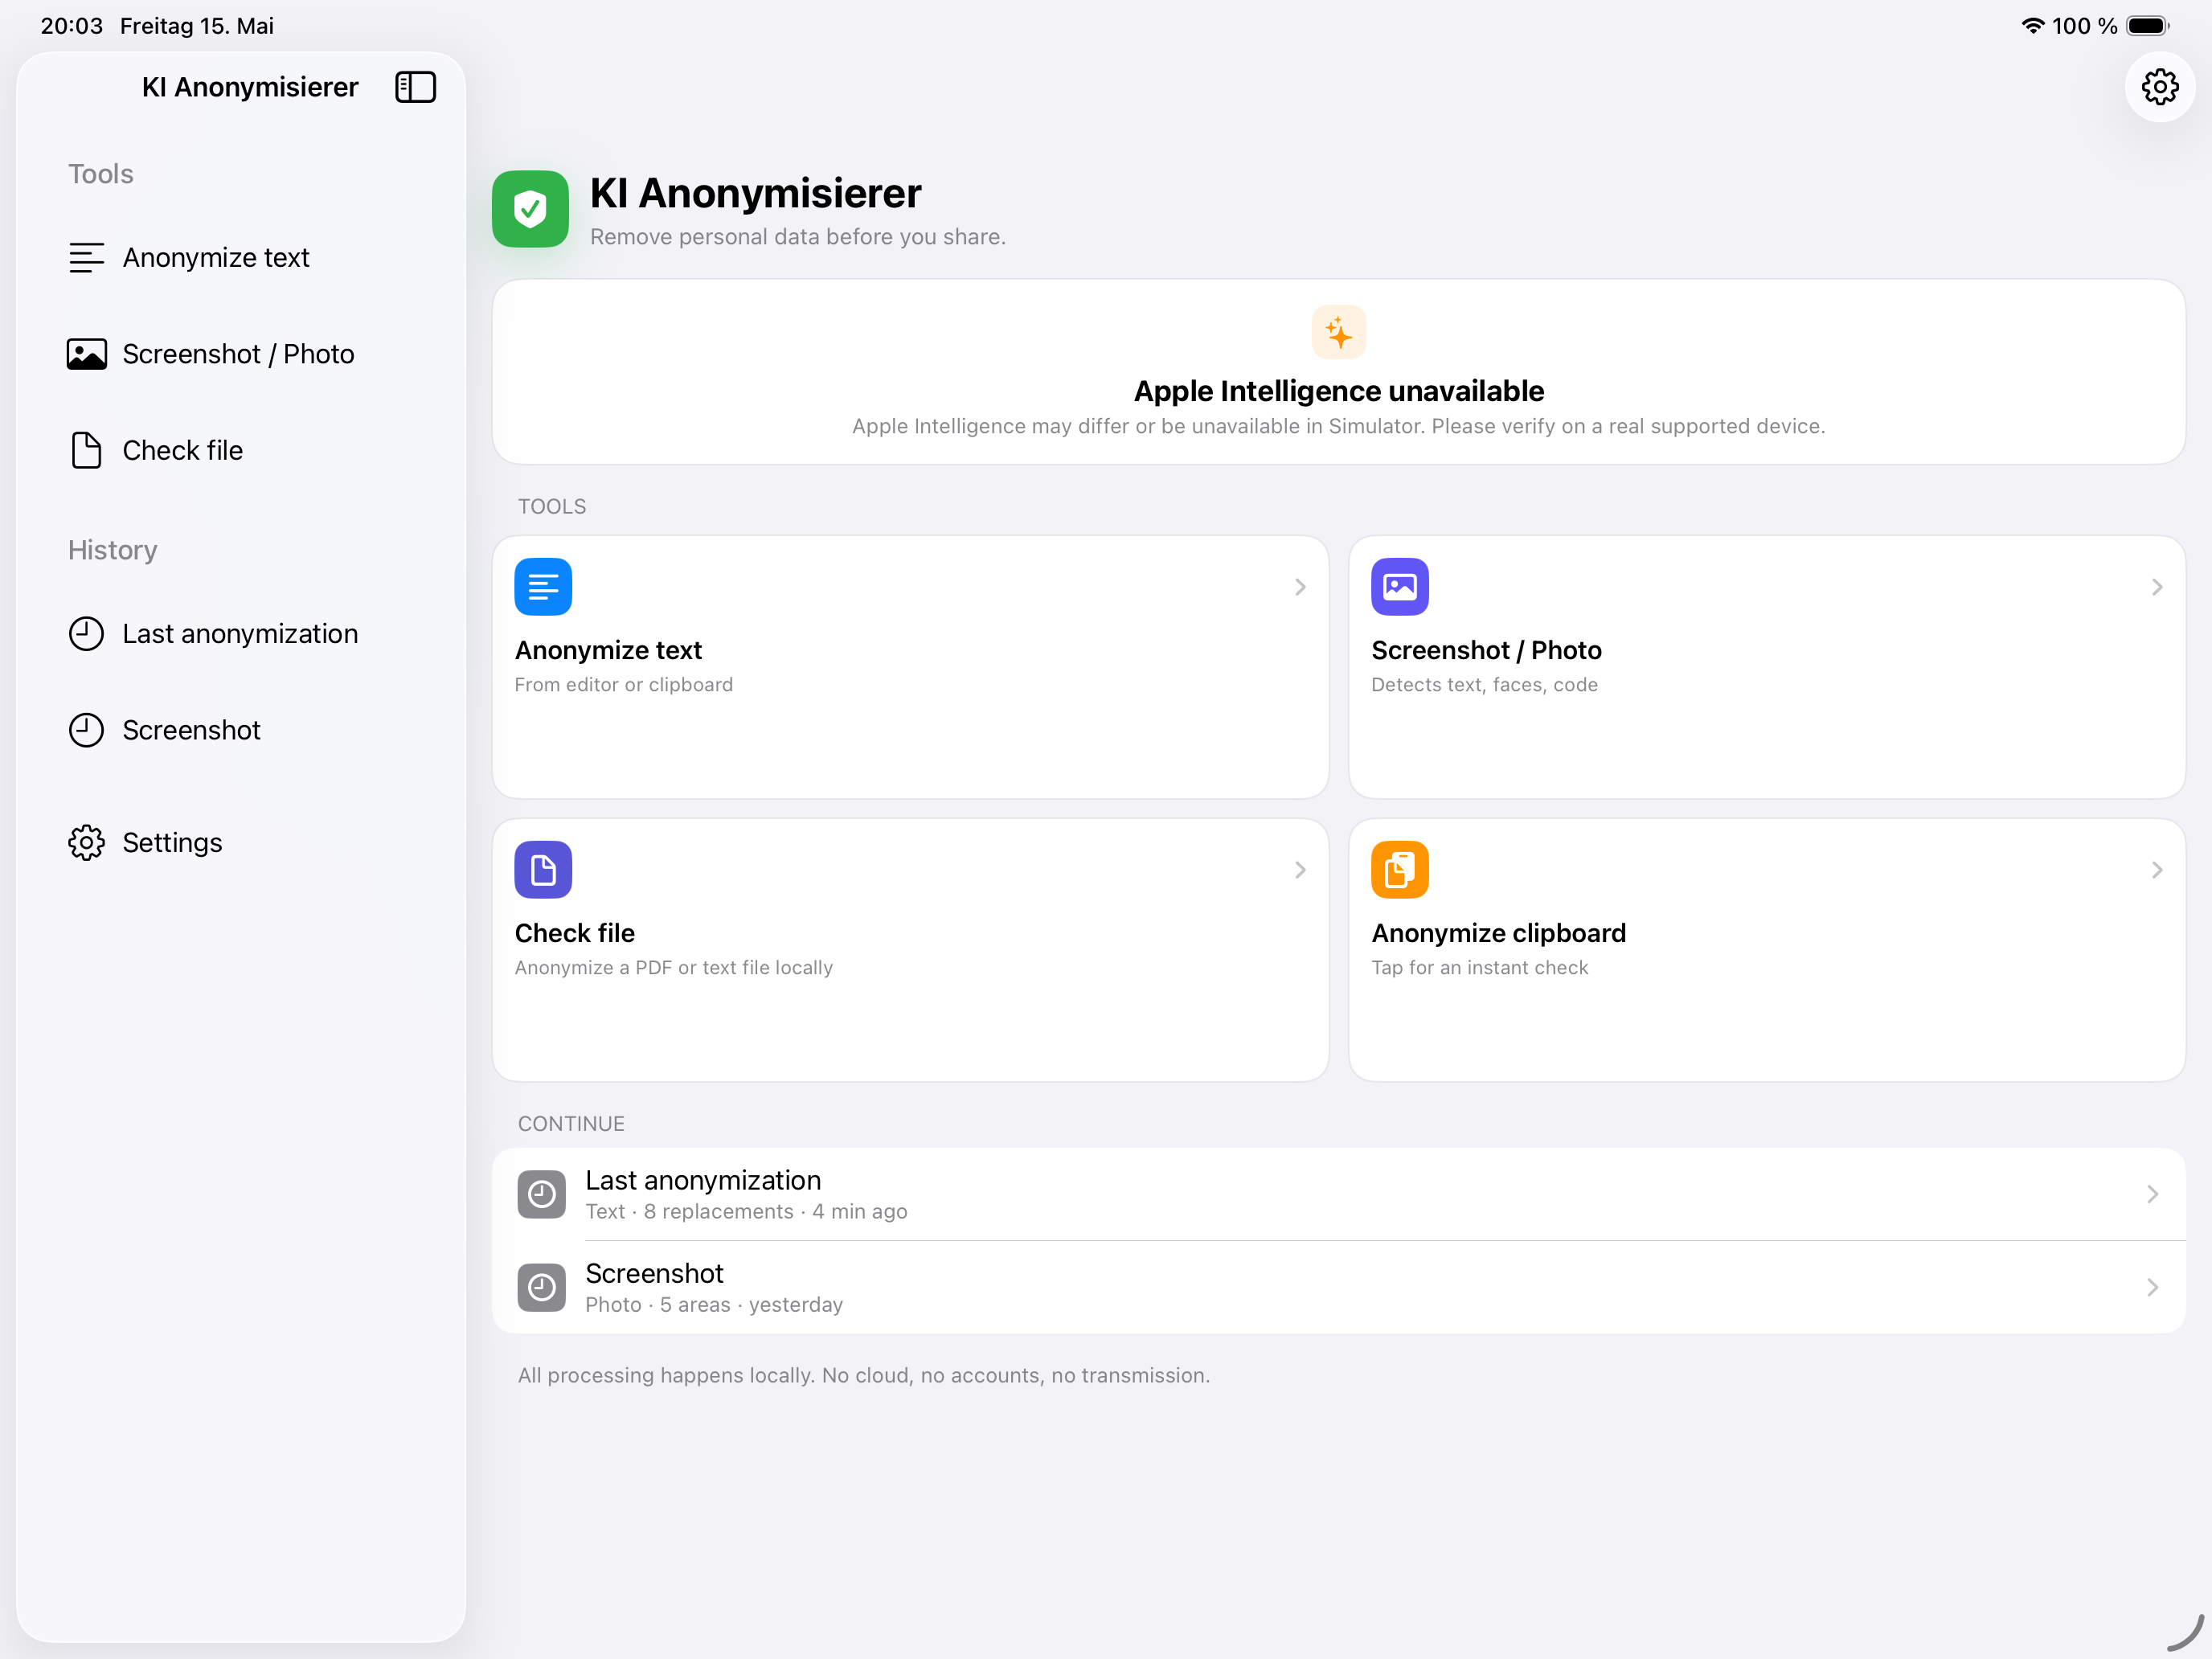Click the 'History' sidebar section header
The width and height of the screenshot is (2212, 1659).
coord(113,550)
